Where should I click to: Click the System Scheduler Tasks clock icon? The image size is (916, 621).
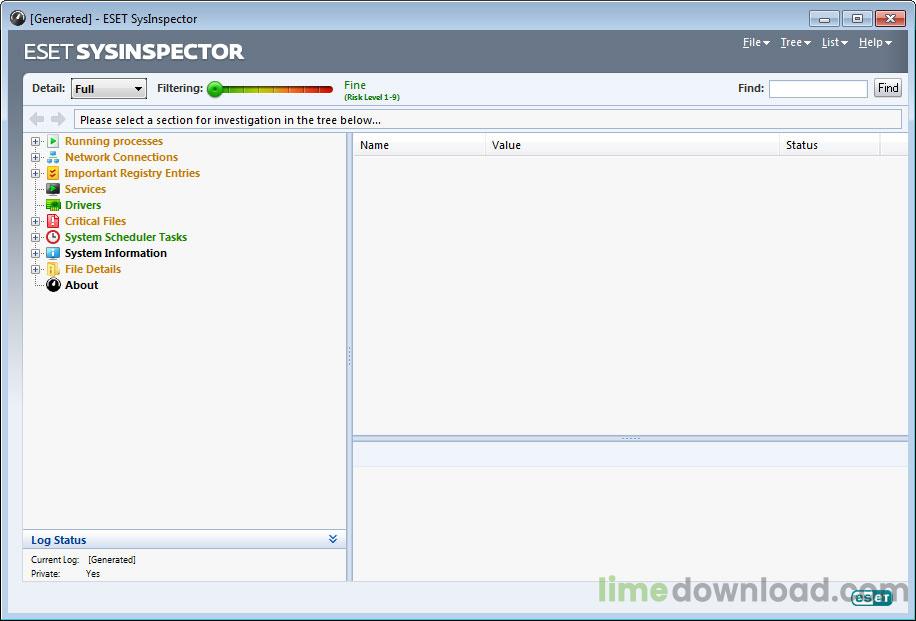coord(53,237)
